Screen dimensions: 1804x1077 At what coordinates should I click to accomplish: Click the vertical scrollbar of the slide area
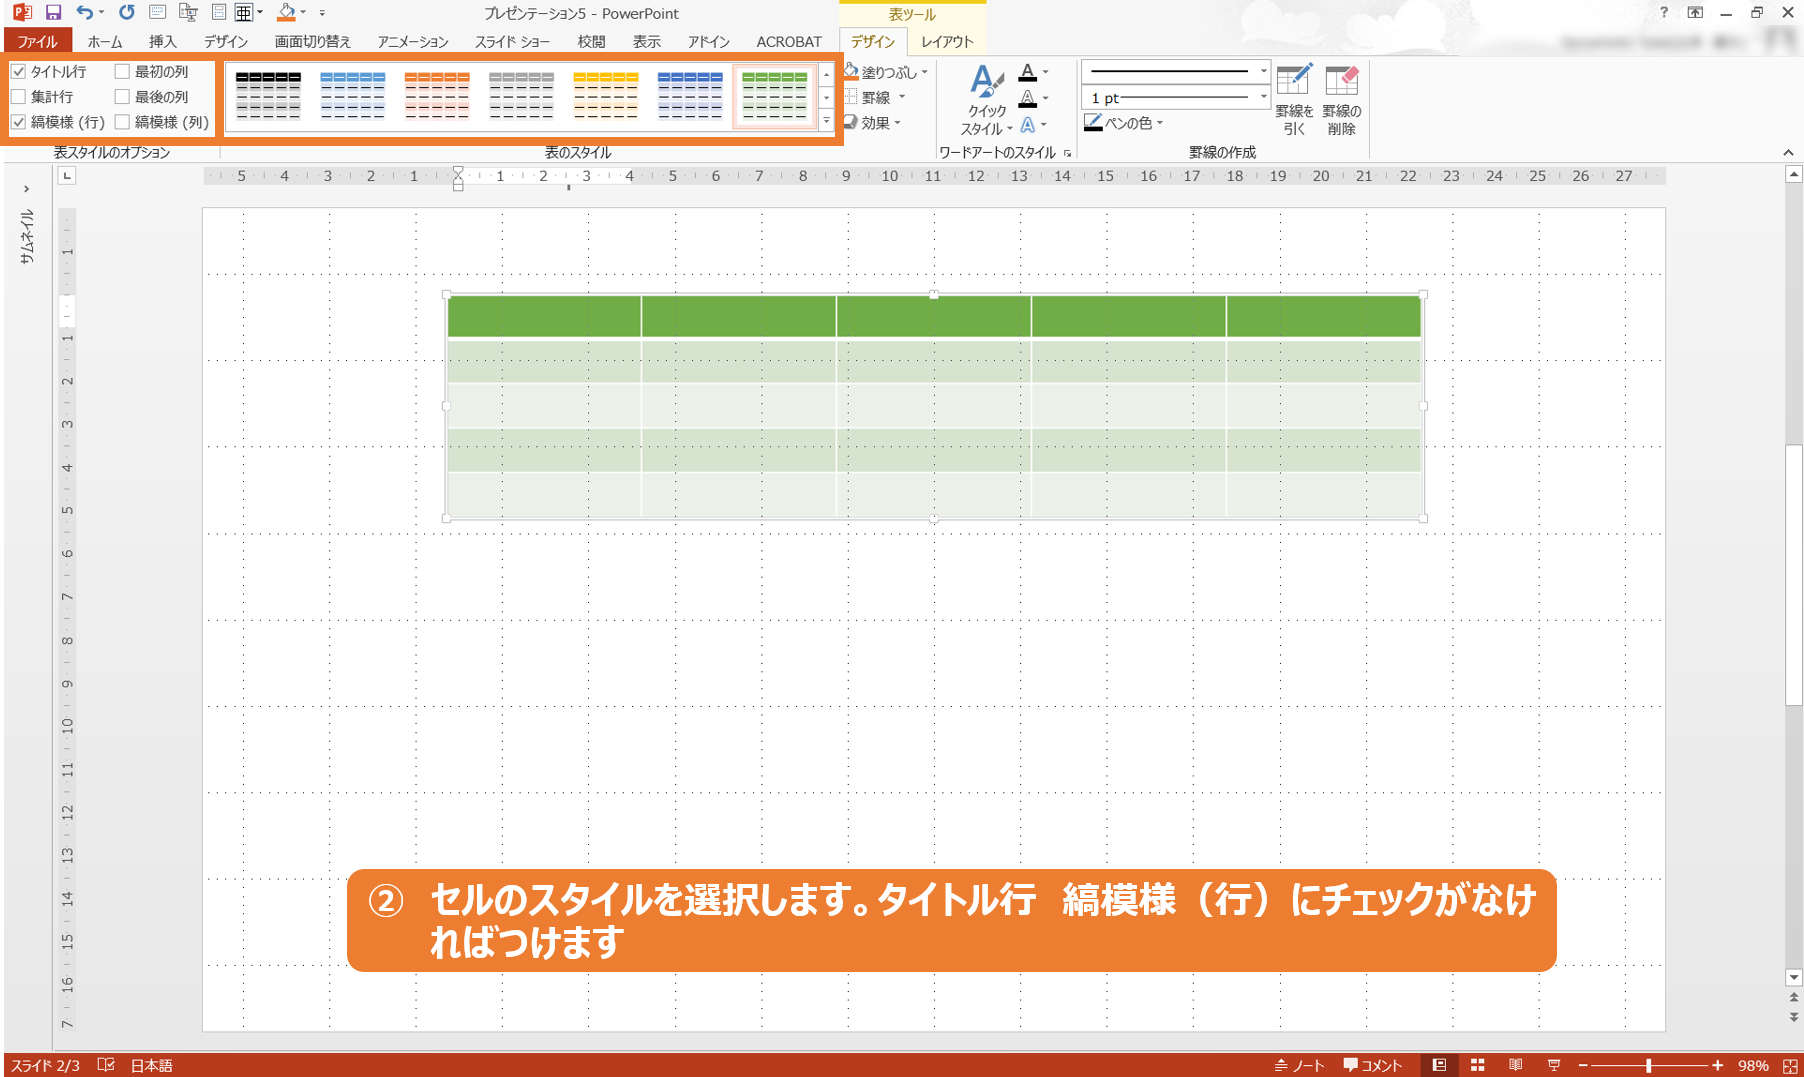pos(1794,575)
